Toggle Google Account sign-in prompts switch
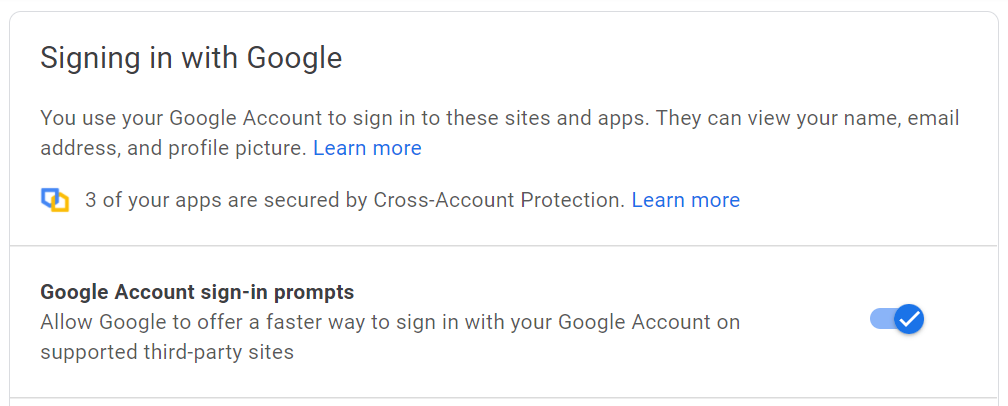Screen dimensions: 1008x406 897,319
